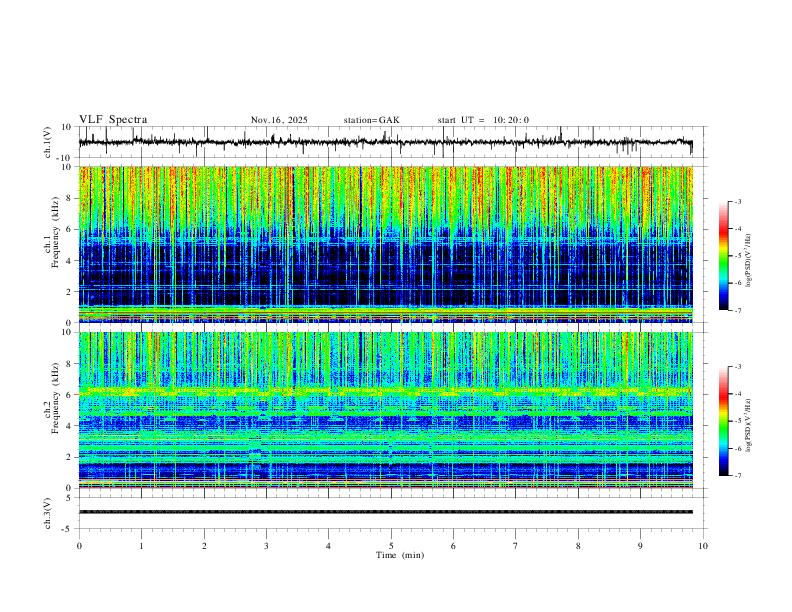Click the ch.3 flat signal trace
The image size is (792, 612).
point(386,512)
